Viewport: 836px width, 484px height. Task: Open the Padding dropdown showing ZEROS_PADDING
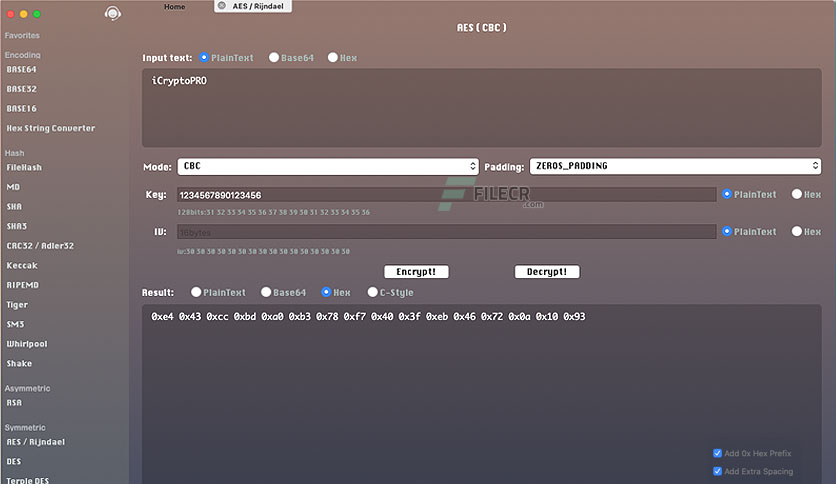(x=675, y=166)
